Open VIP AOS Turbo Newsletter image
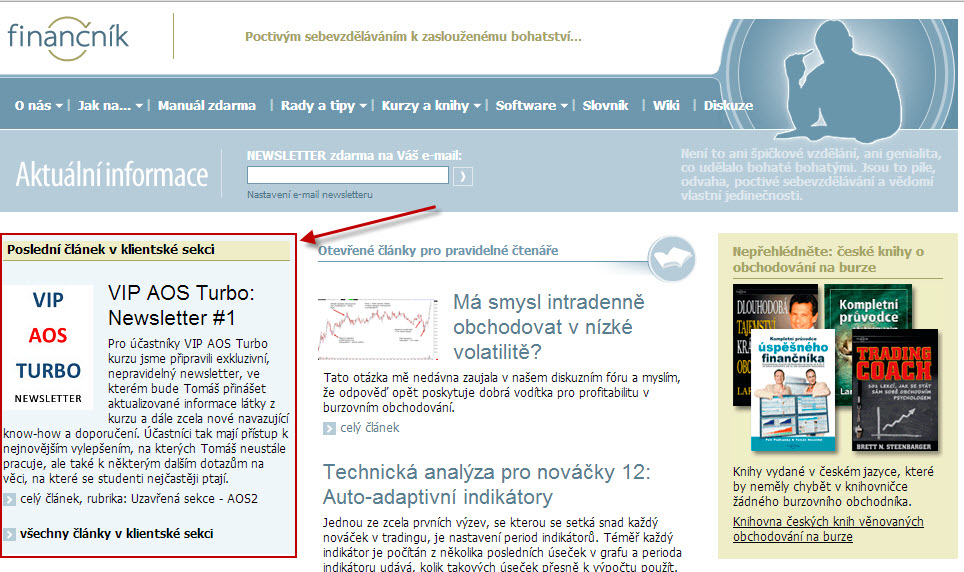 pos(49,348)
